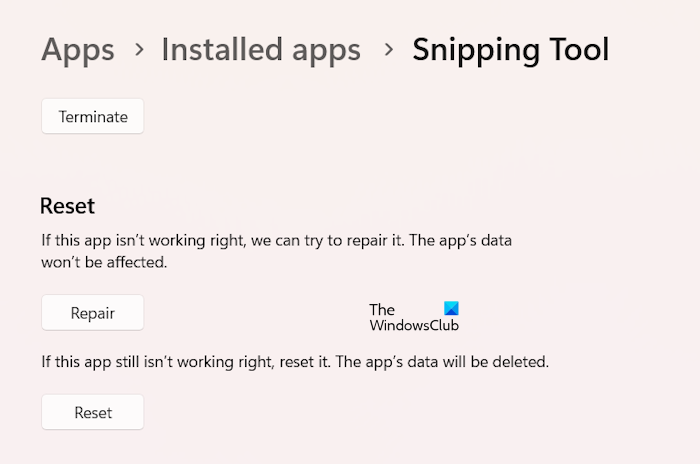
Task: Click the bold Reset section heading
Action: click(67, 206)
